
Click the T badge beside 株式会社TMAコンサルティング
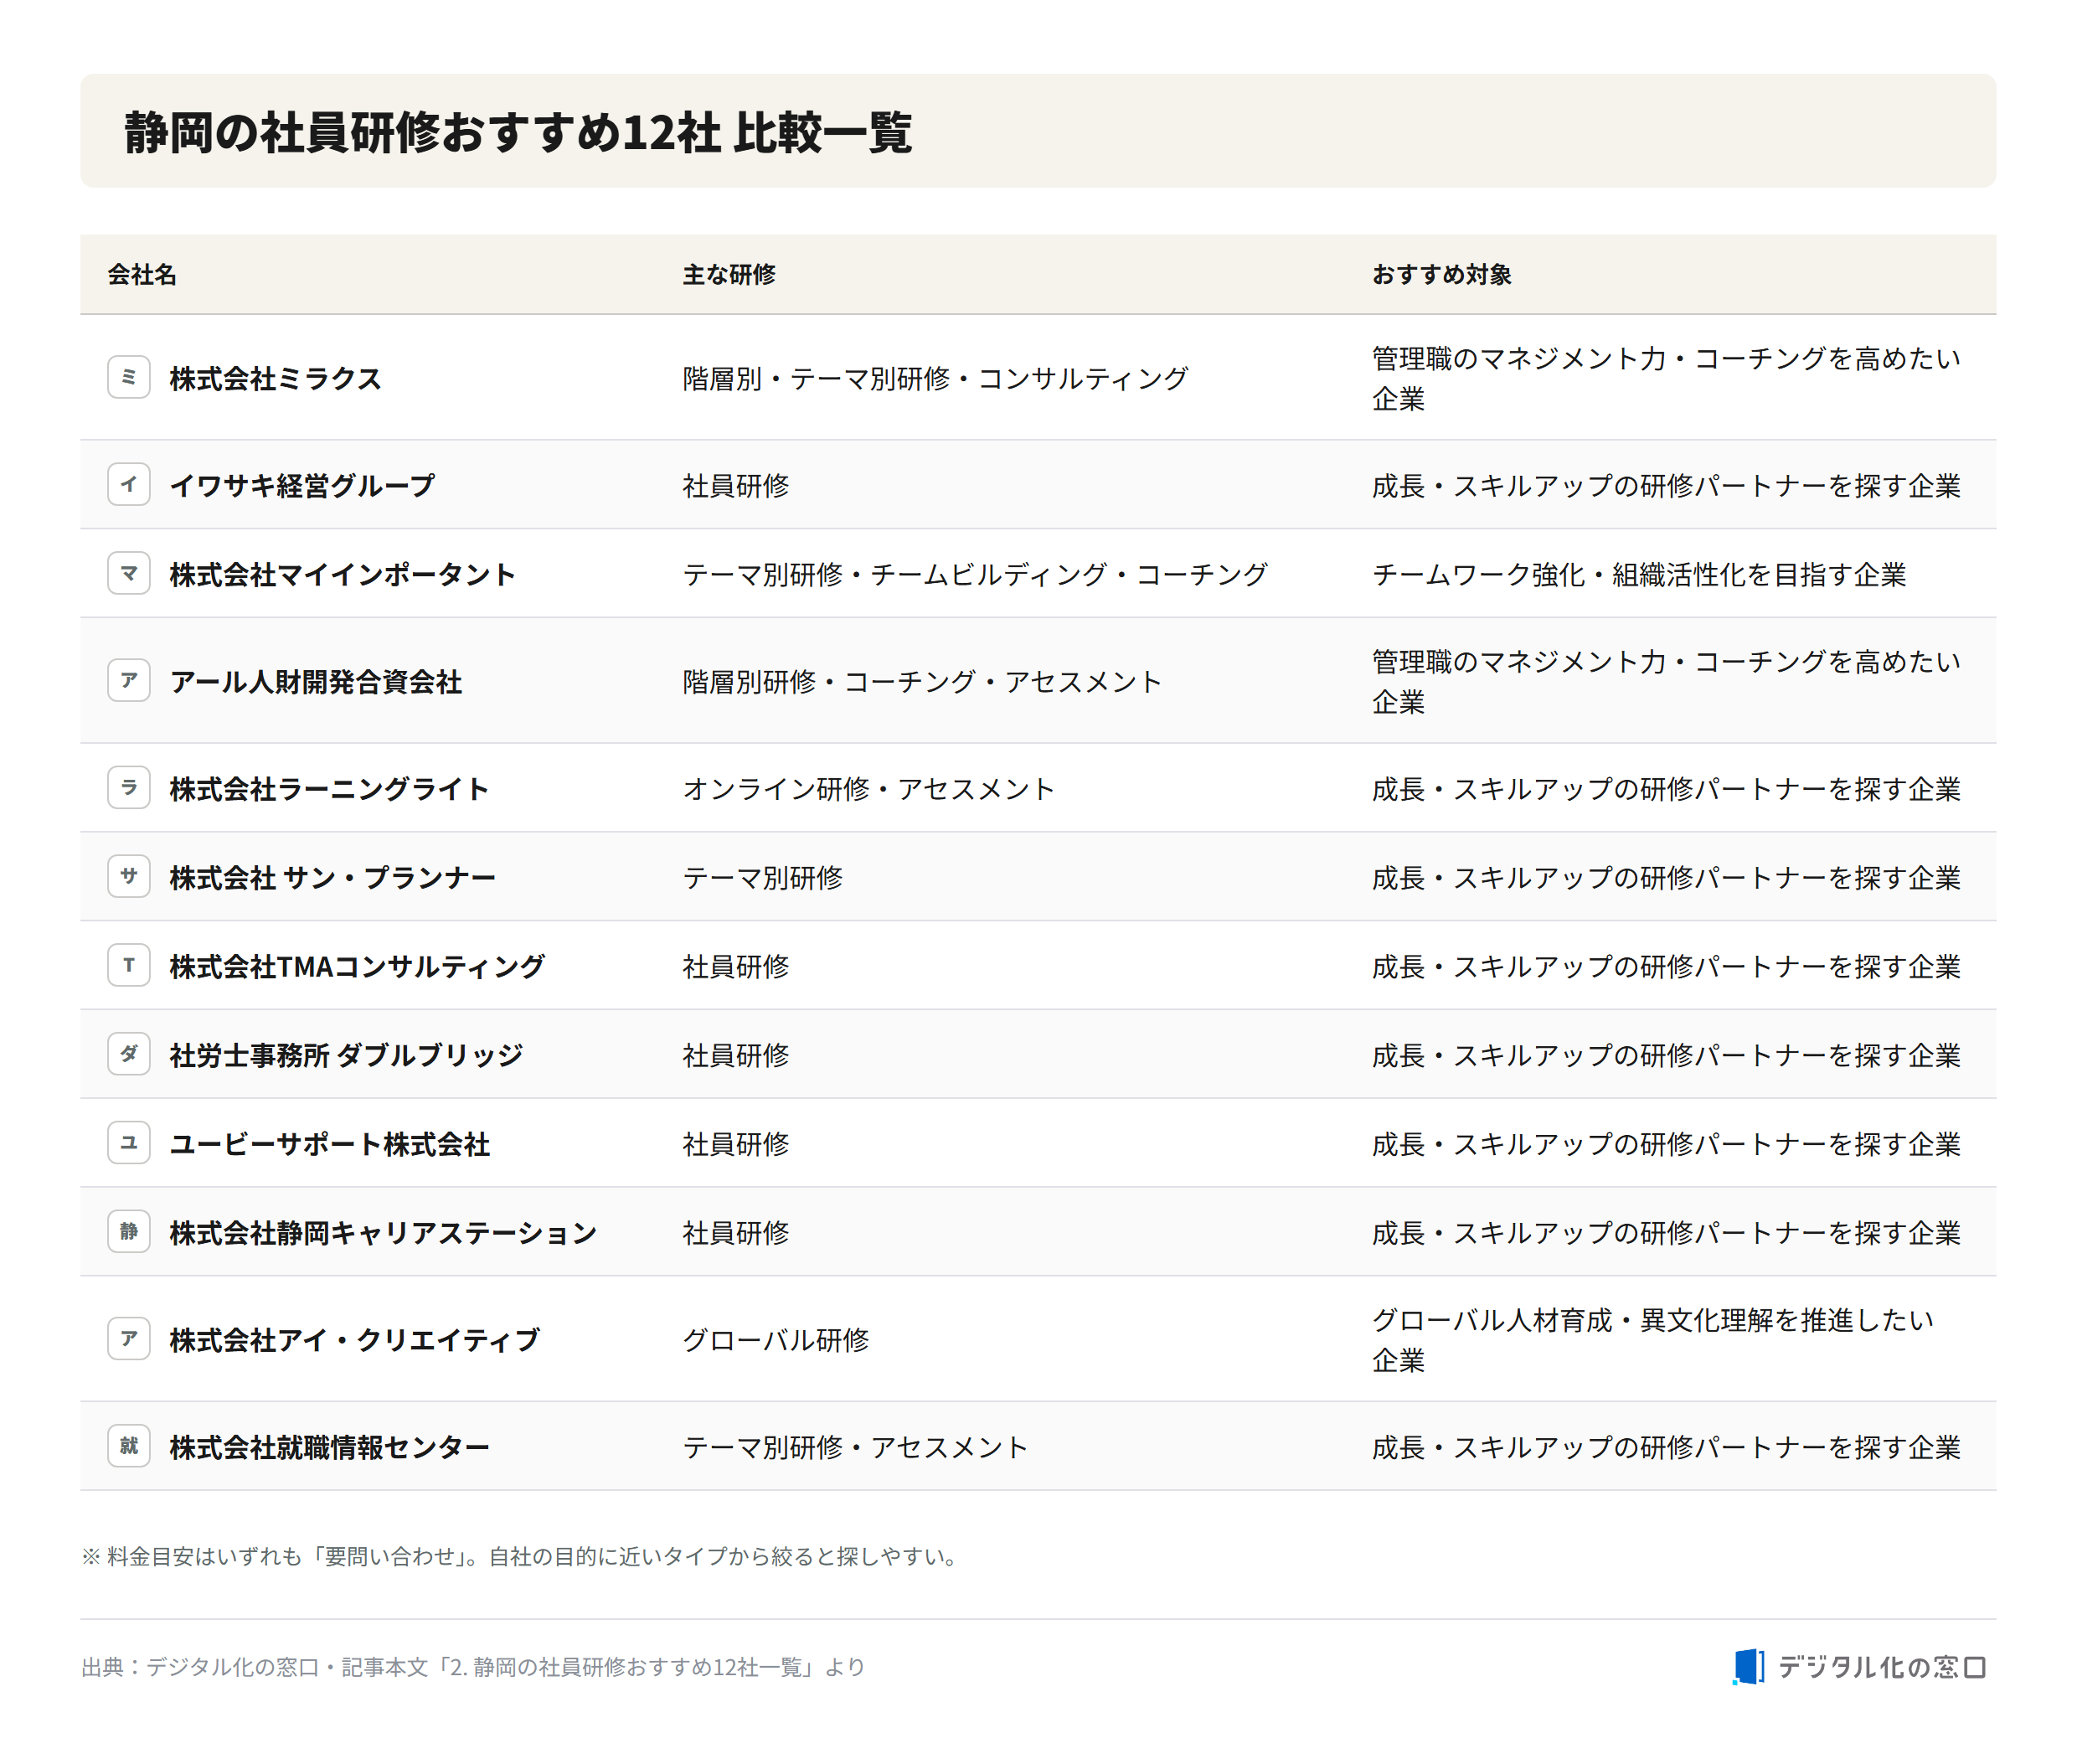click(129, 965)
